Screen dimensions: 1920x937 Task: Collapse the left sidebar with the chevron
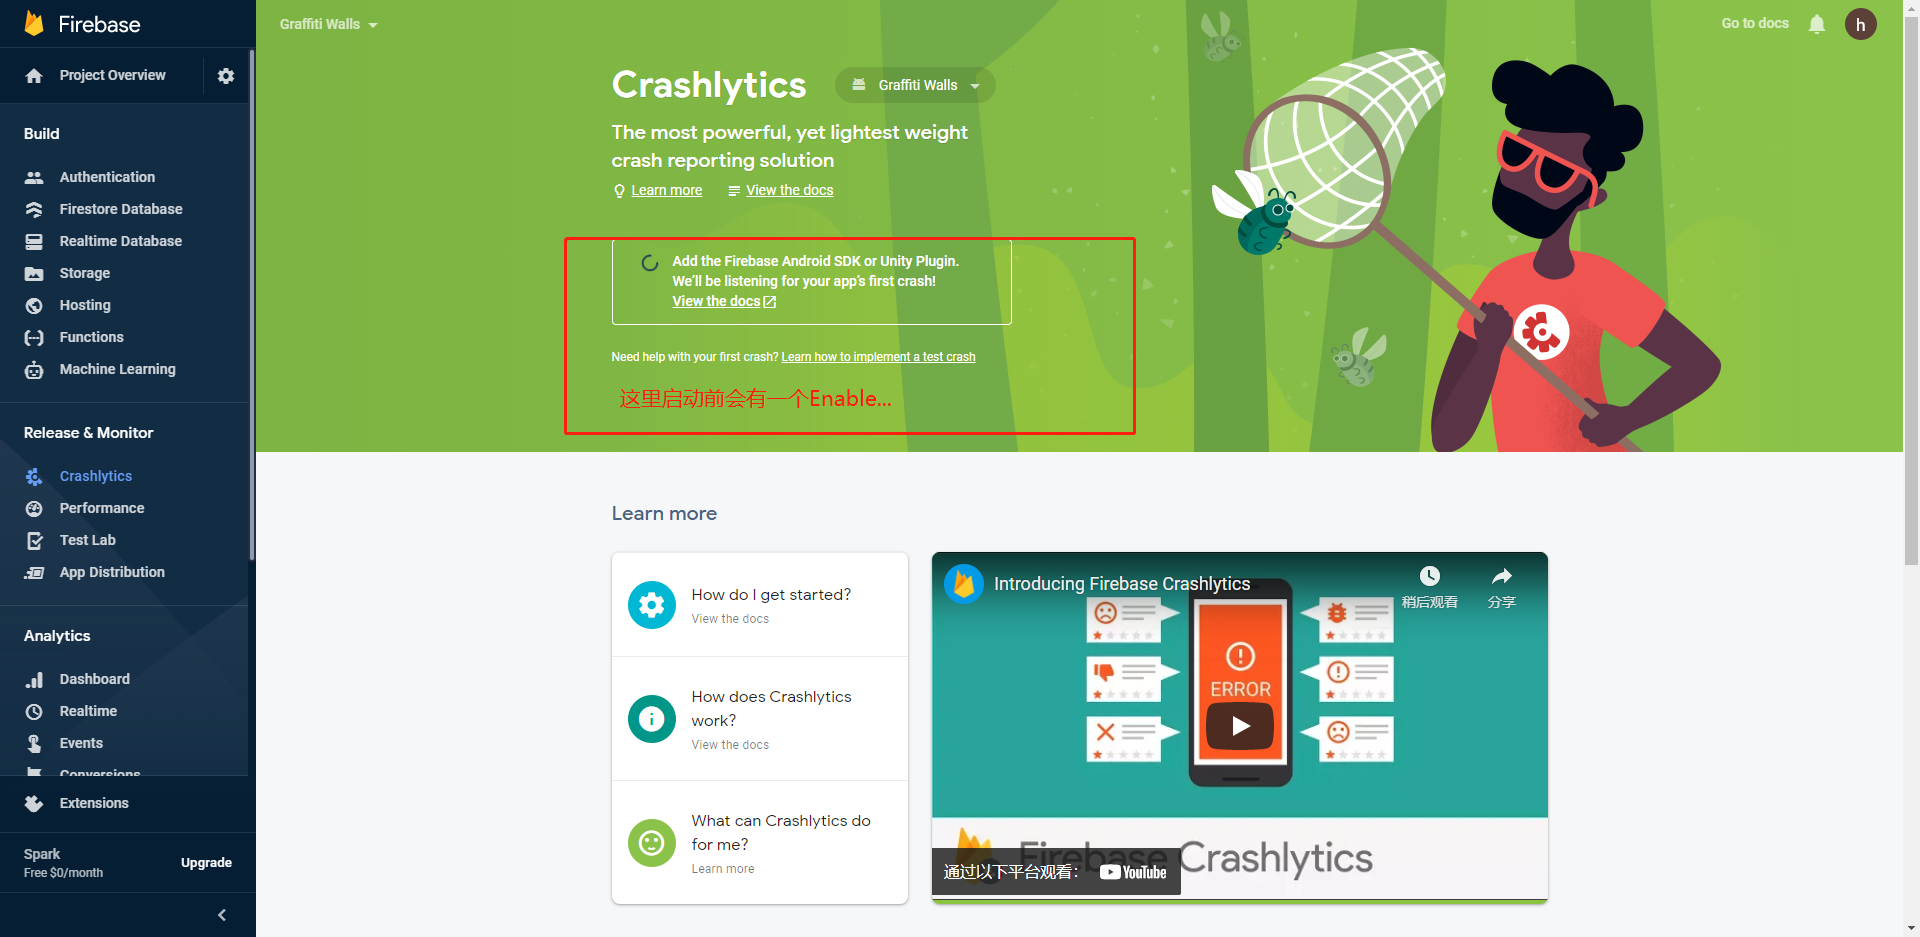coord(222,914)
